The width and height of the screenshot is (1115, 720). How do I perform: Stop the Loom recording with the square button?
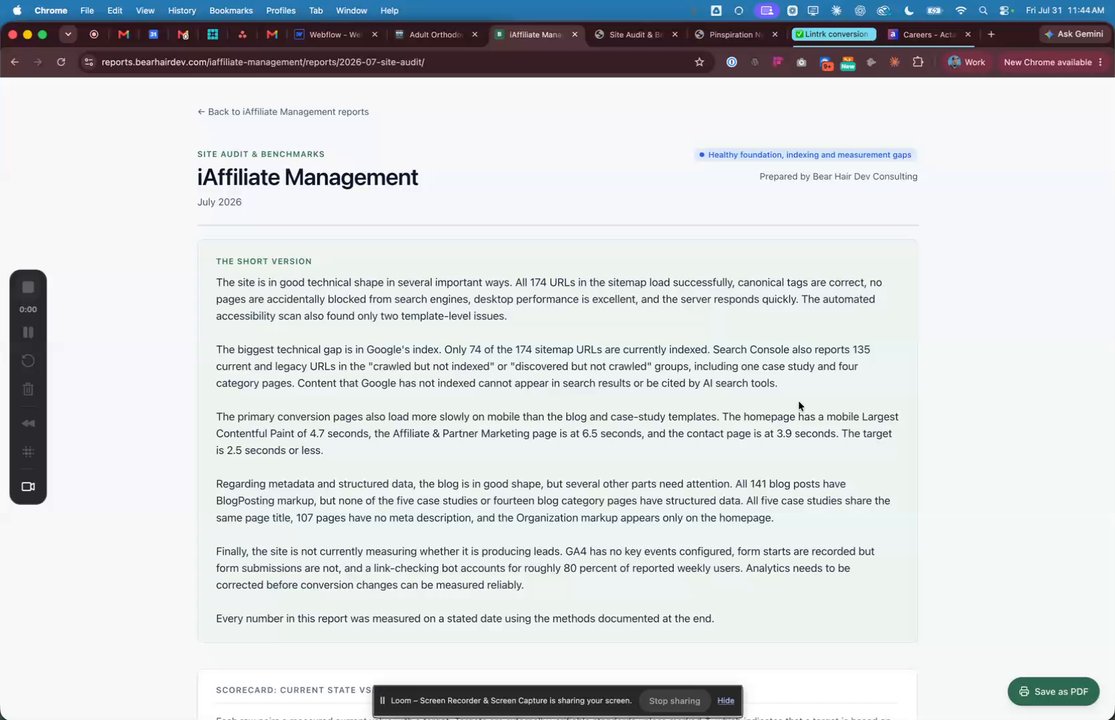coord(28,287)
